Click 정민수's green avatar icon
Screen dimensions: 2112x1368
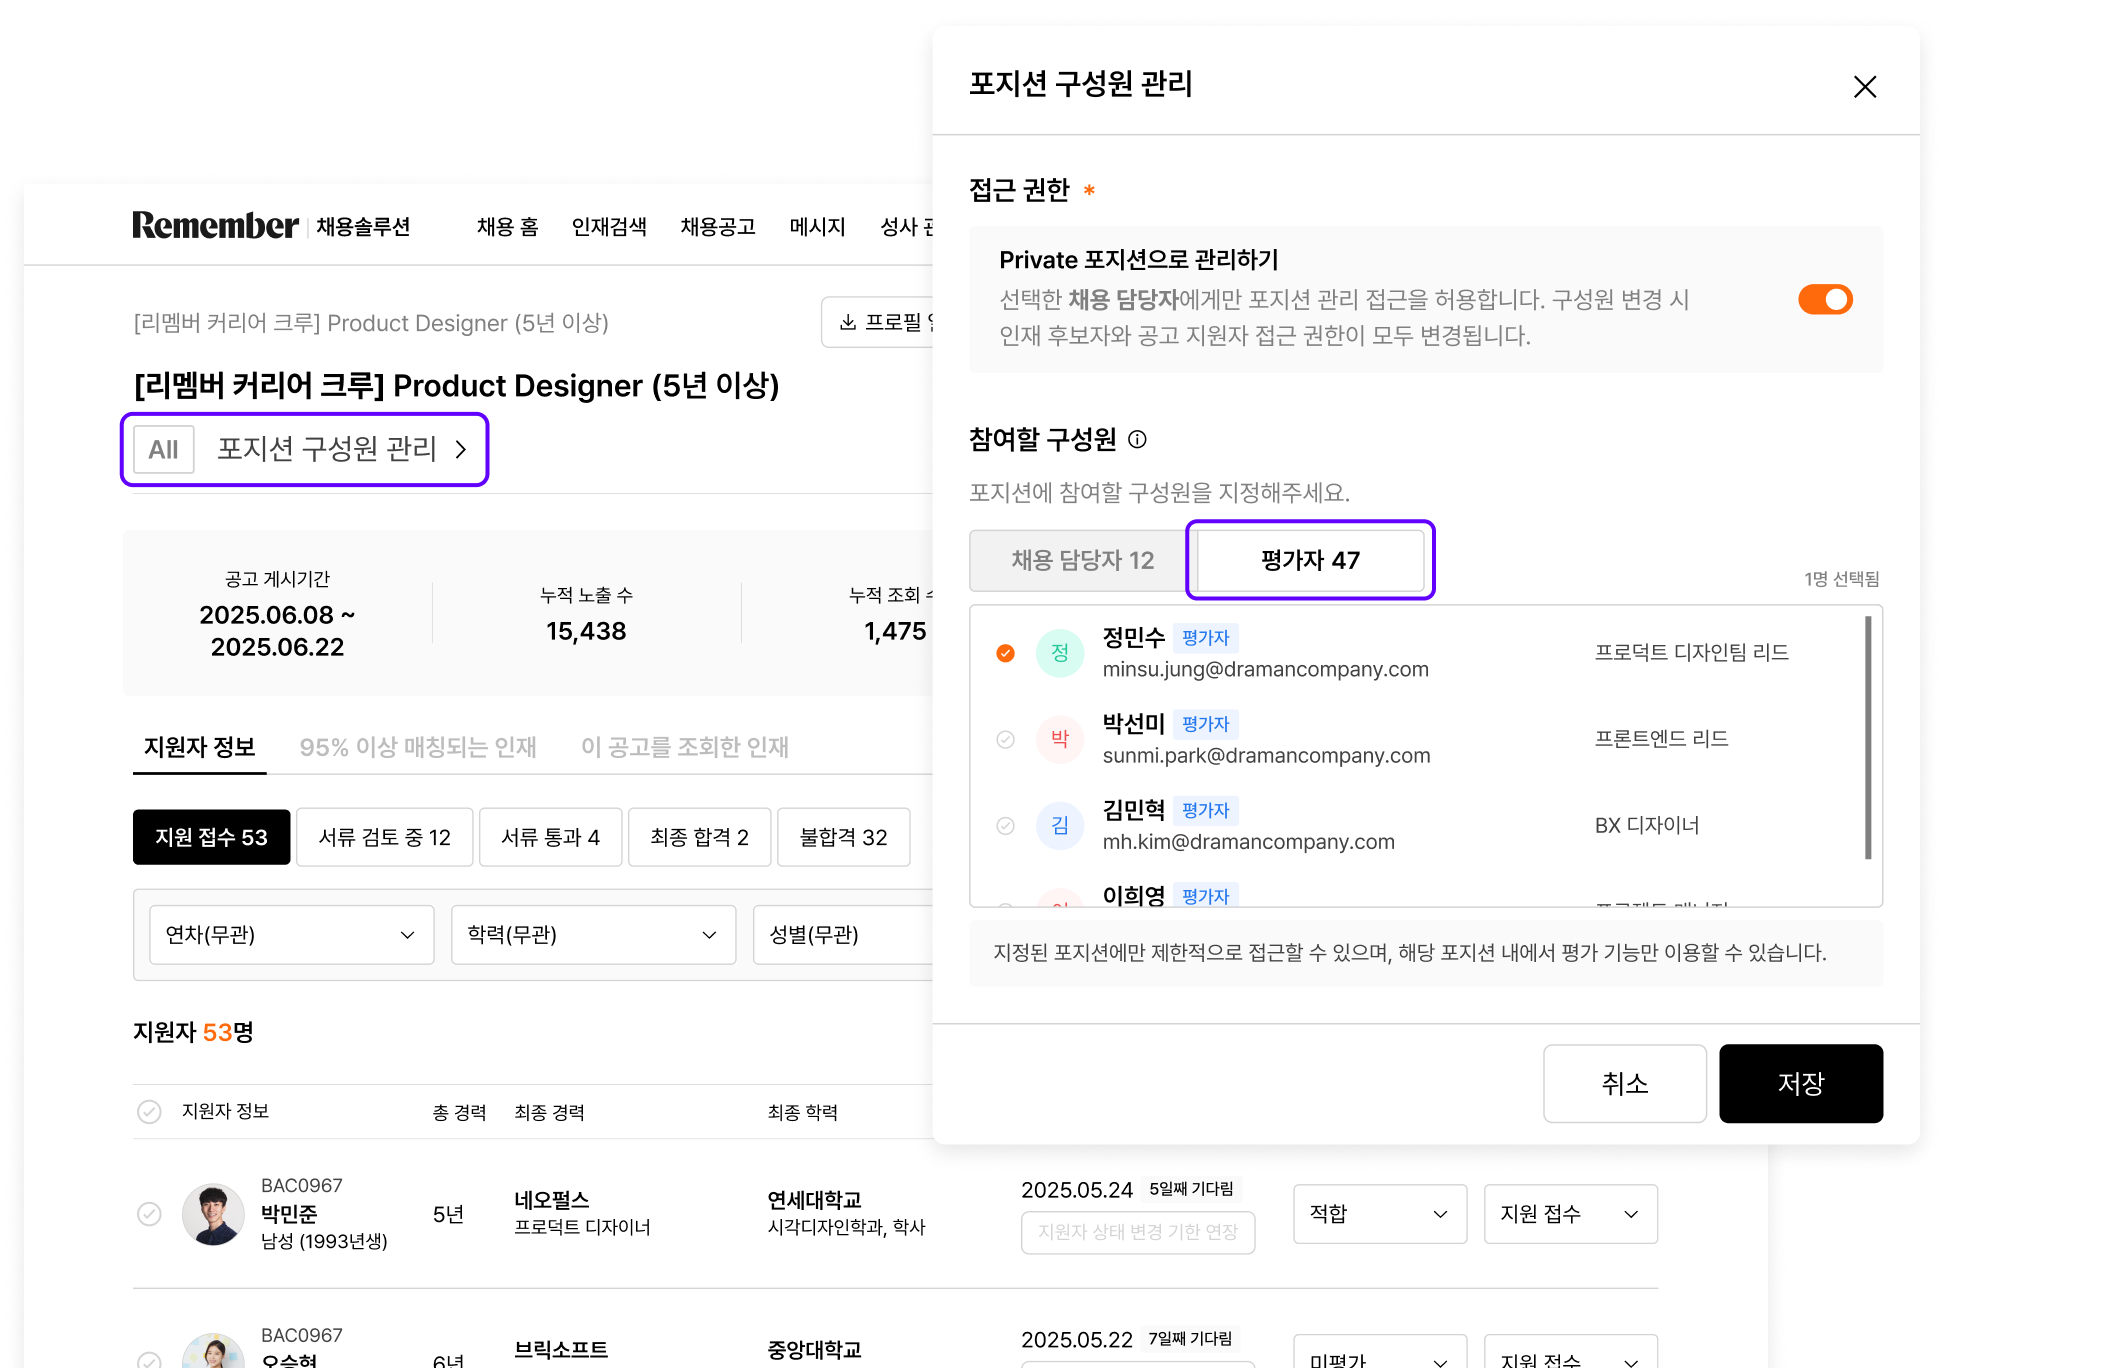tap(1060, 653)
